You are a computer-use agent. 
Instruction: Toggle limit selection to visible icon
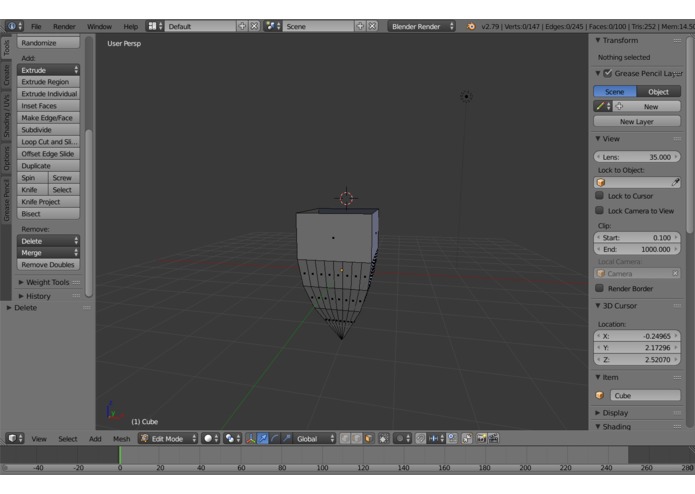click(384, 438)
